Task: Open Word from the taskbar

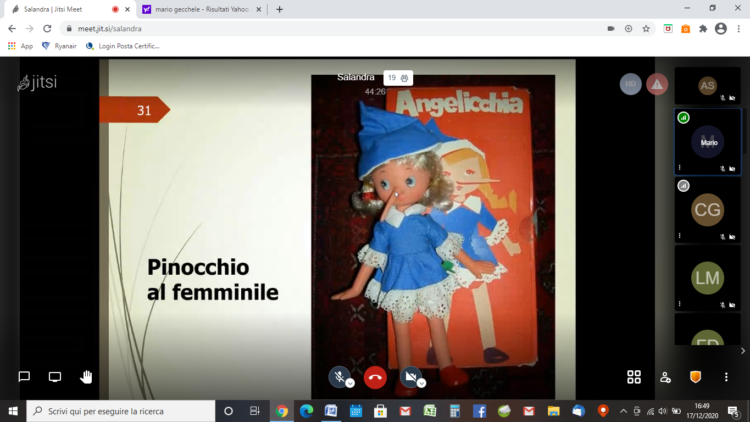Action: tap(331, 411)
